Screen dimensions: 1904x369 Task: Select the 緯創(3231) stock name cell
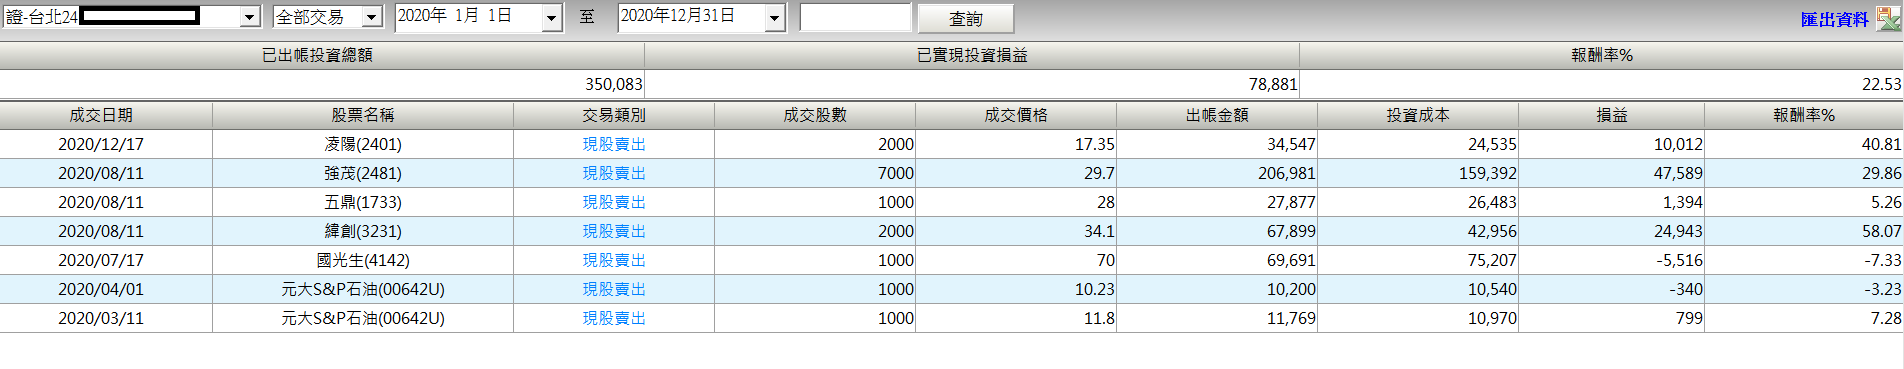tap(362, 231)
